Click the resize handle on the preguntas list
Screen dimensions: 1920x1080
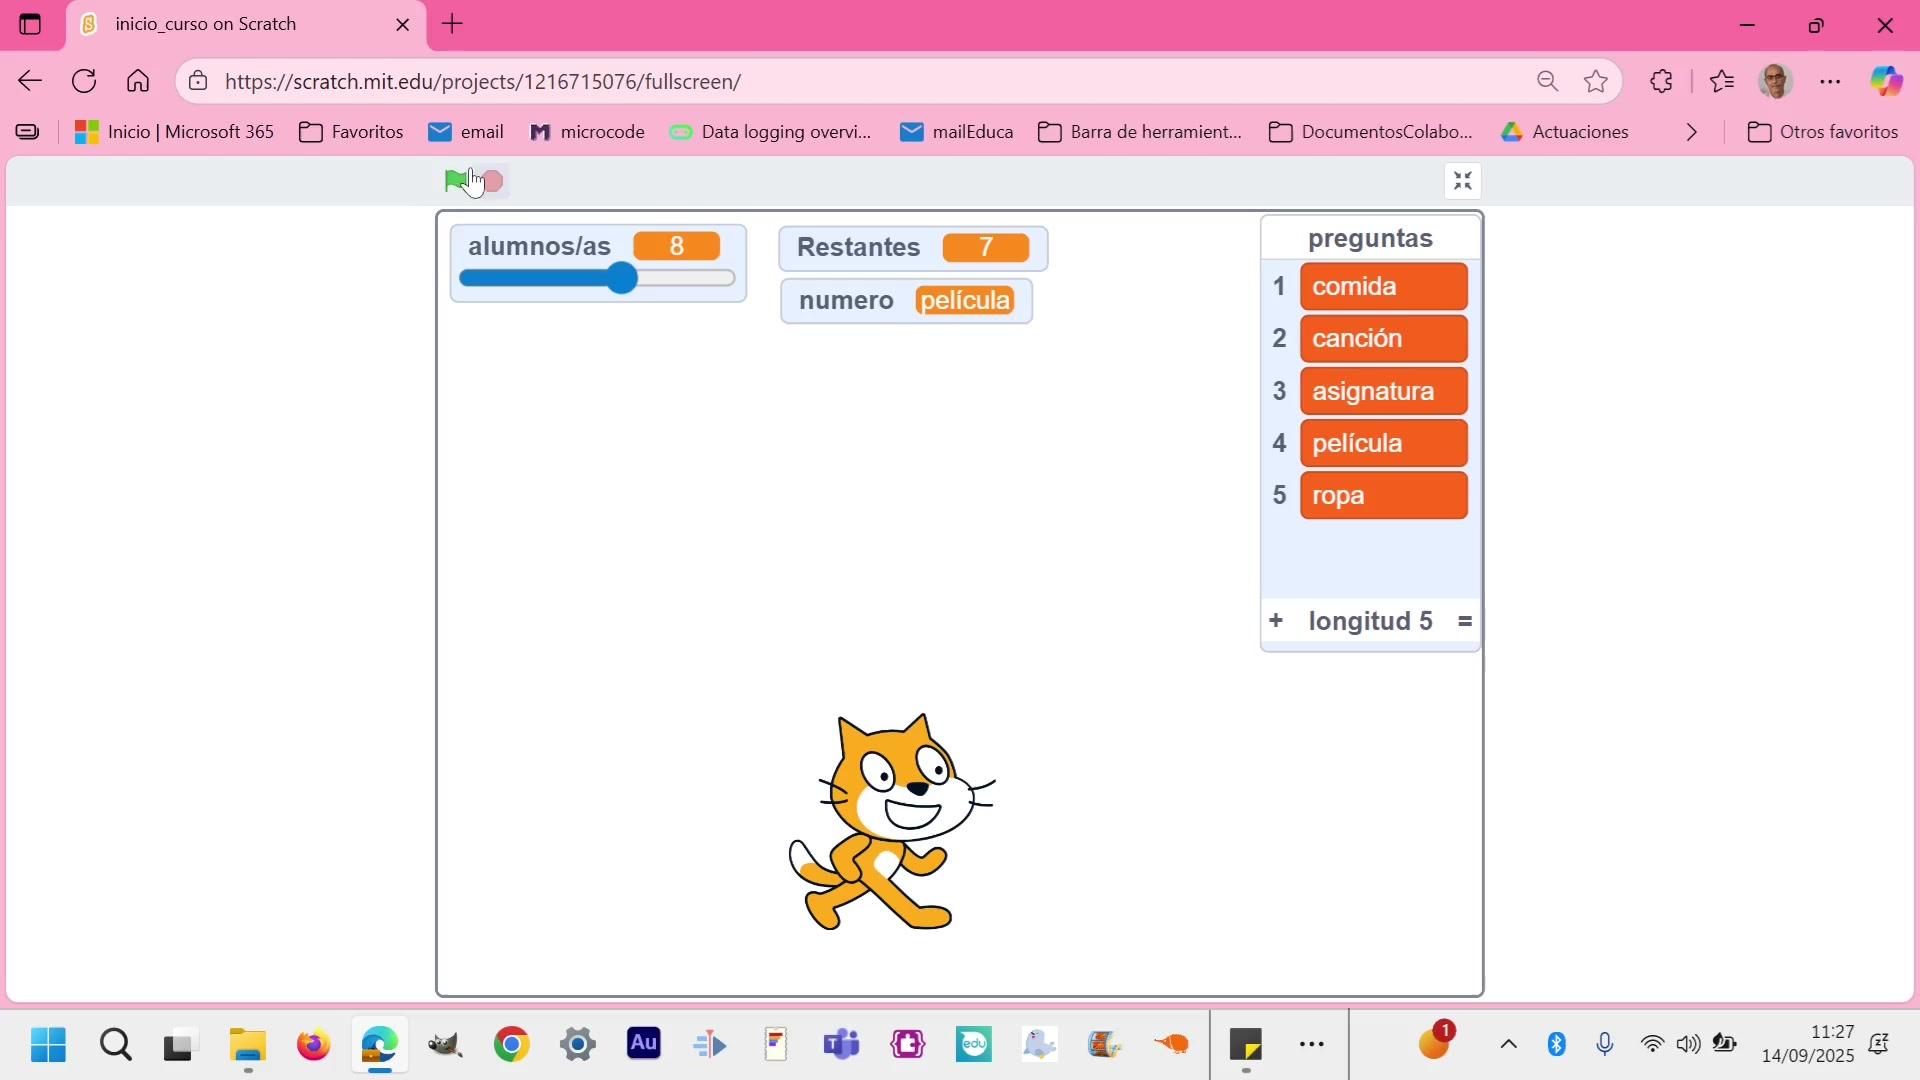(x=1465, y=621)
